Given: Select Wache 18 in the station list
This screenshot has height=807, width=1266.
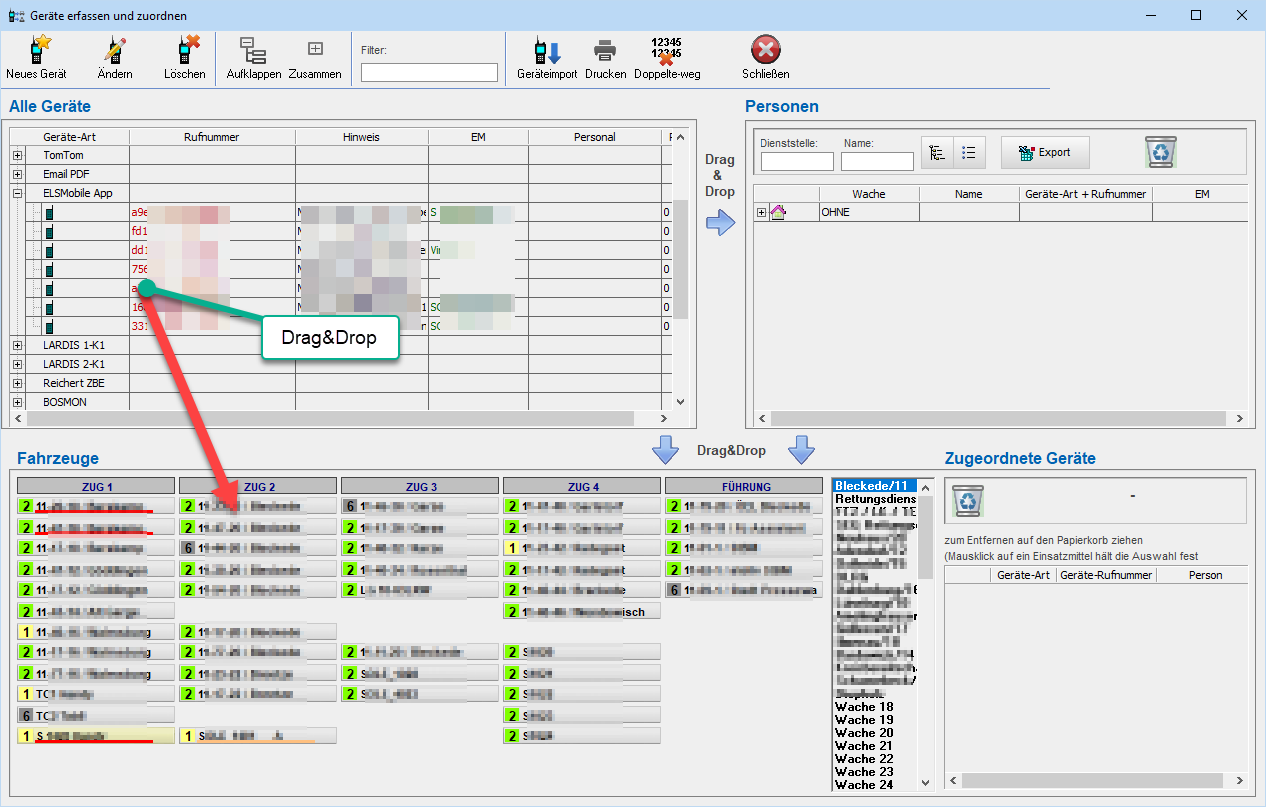Looking at the screenshot, I should click(876, 707).
